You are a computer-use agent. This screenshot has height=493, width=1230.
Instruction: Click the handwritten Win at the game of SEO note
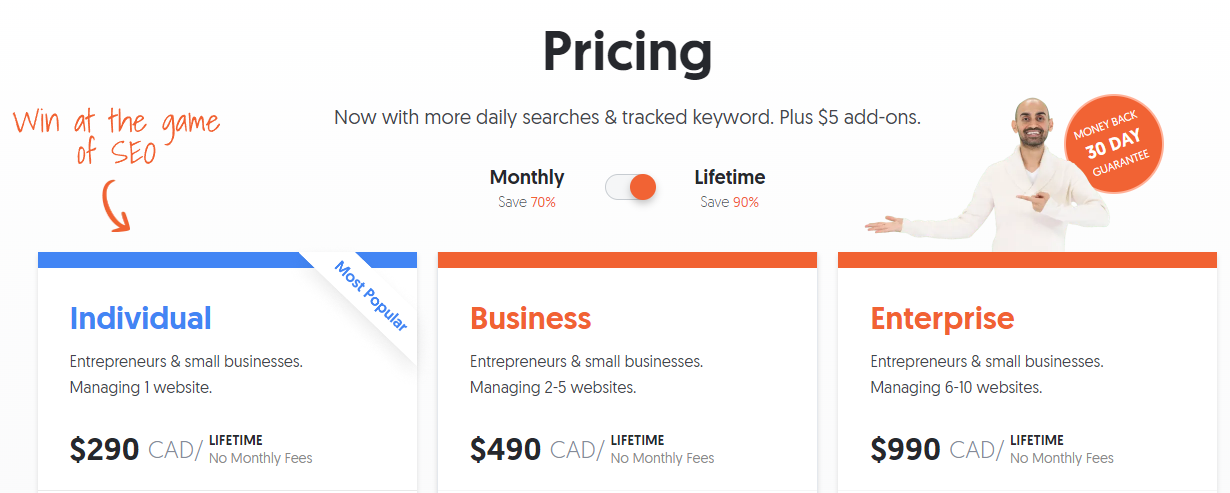coord(116,137)
